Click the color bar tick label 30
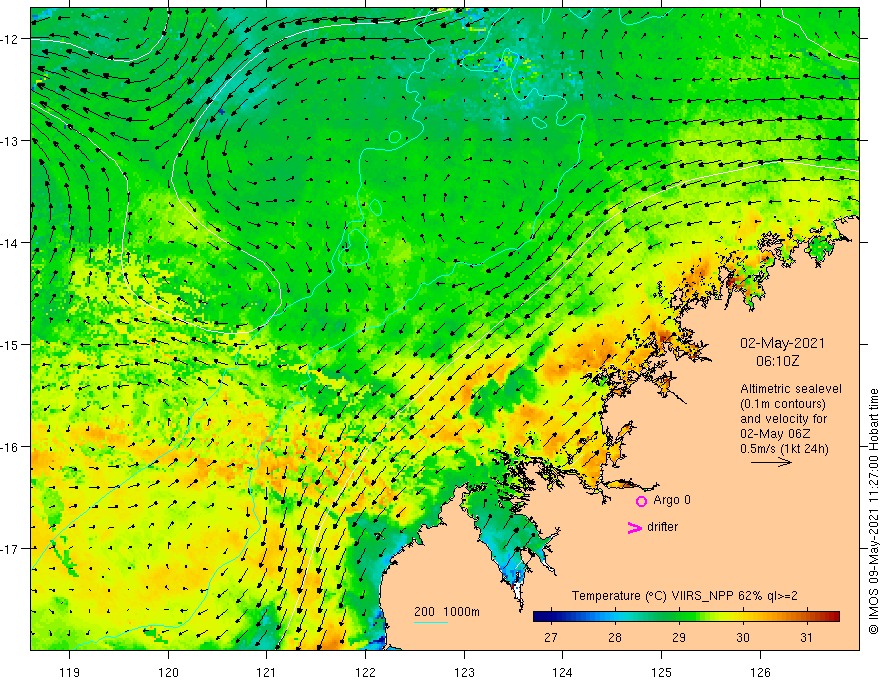This screenshot has width=880, height=680. pos(742,637)
